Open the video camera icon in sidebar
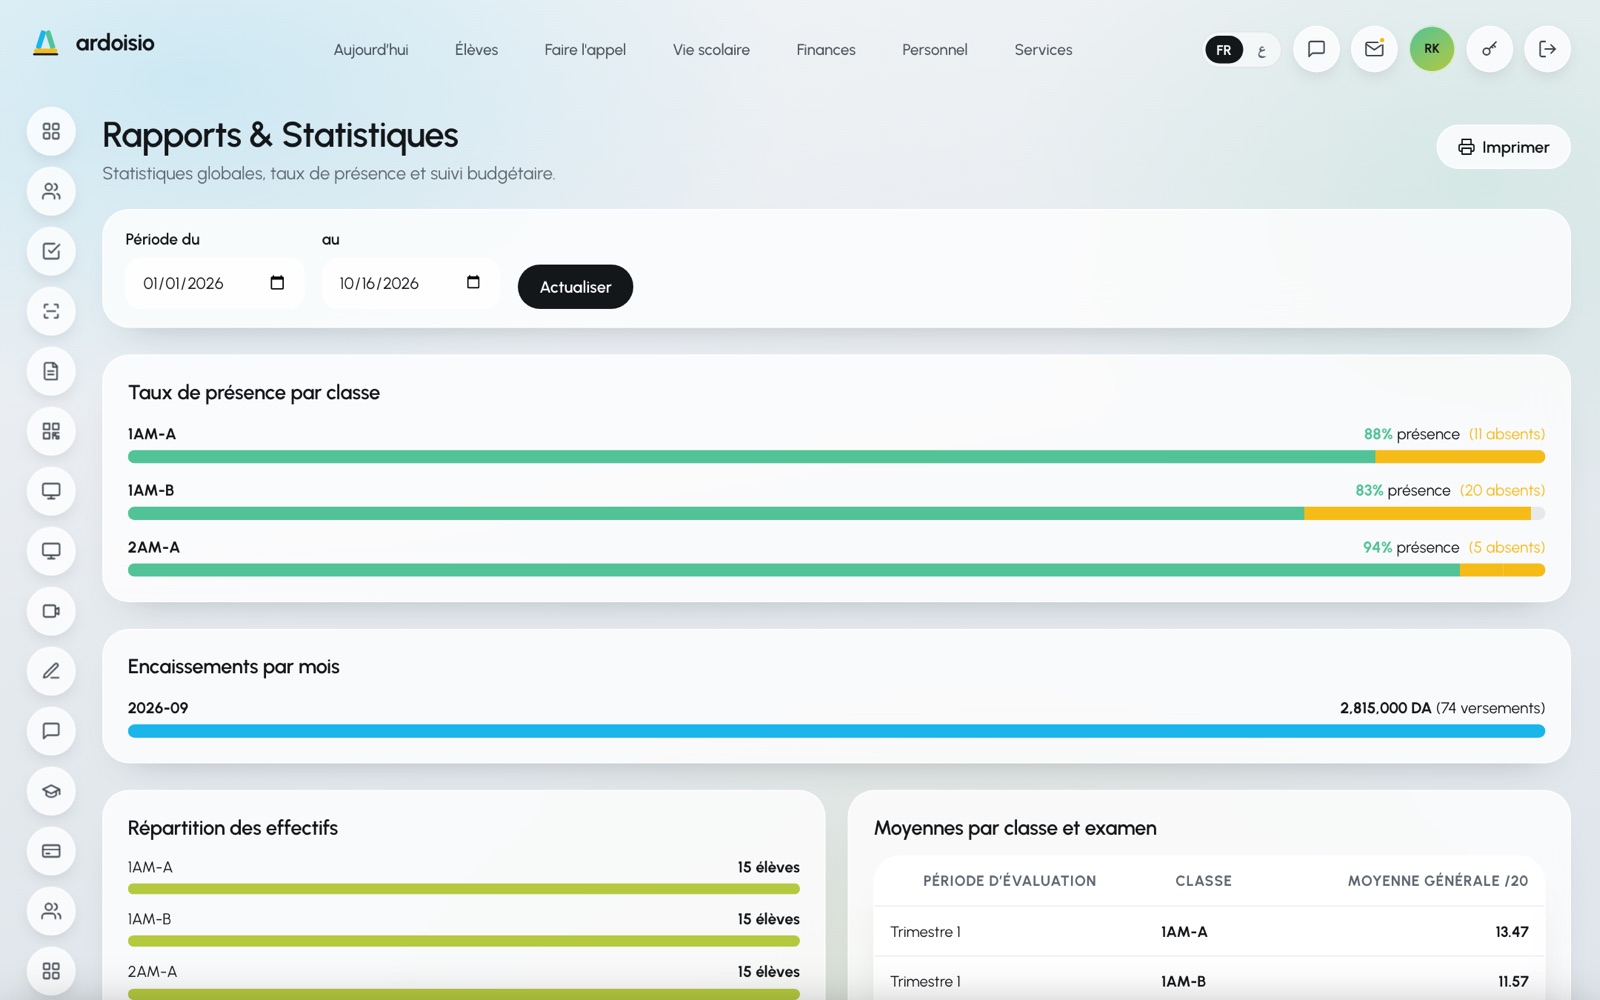The image size is (1600, 1000). point(51,611)
